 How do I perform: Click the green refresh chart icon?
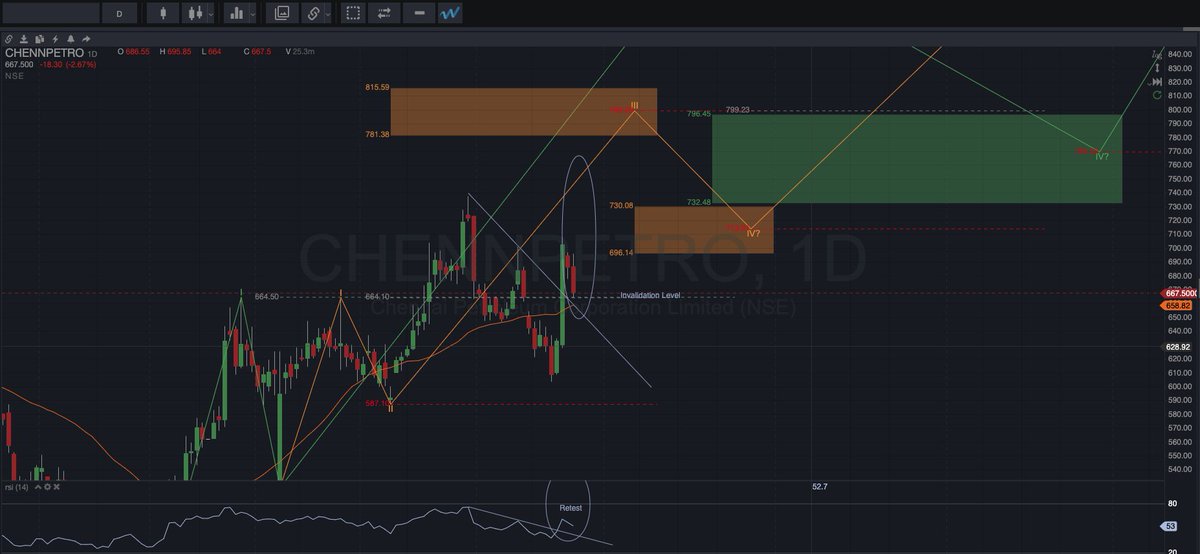[1157, 94]
